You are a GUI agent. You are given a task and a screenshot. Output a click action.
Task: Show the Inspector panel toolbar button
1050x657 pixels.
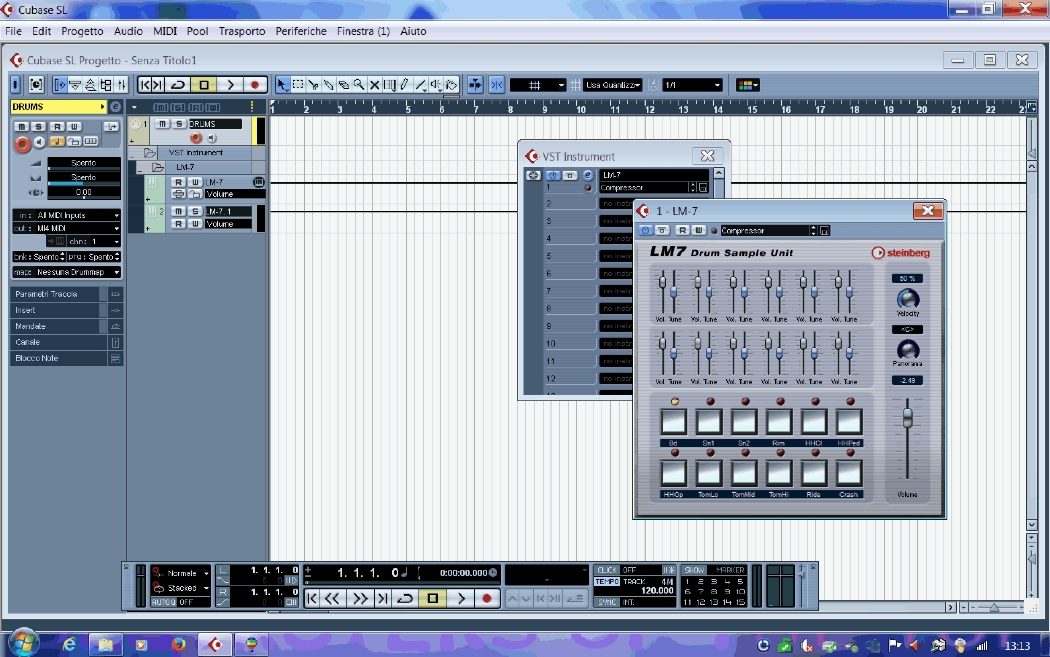point(59,85)
